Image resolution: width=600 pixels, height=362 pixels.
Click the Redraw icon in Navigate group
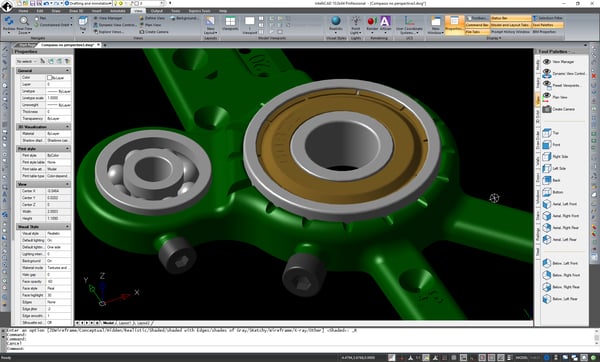(9, 21)
